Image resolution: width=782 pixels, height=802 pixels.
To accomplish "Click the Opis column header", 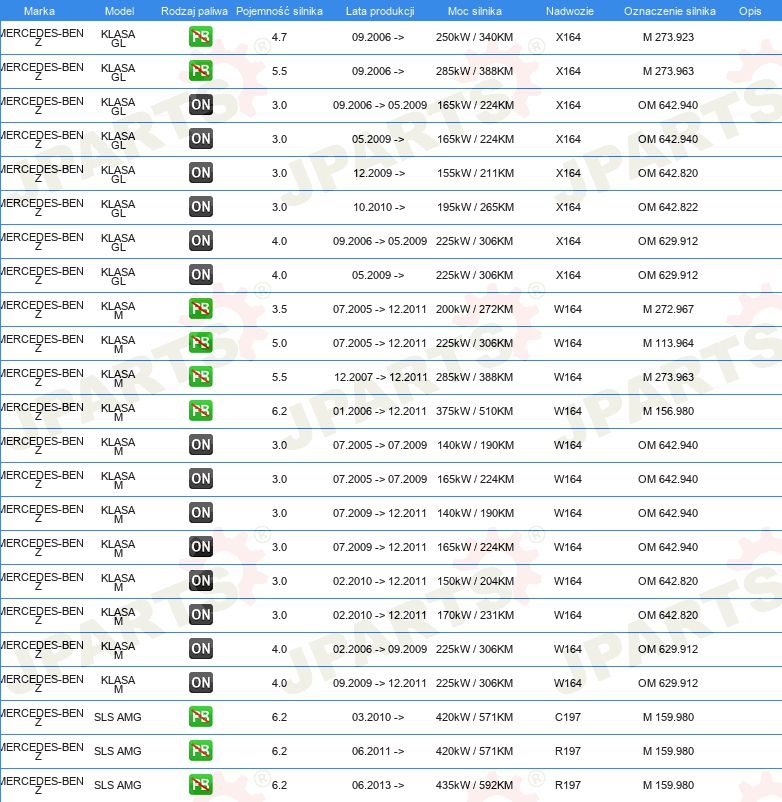I will [x=749, y=10].
